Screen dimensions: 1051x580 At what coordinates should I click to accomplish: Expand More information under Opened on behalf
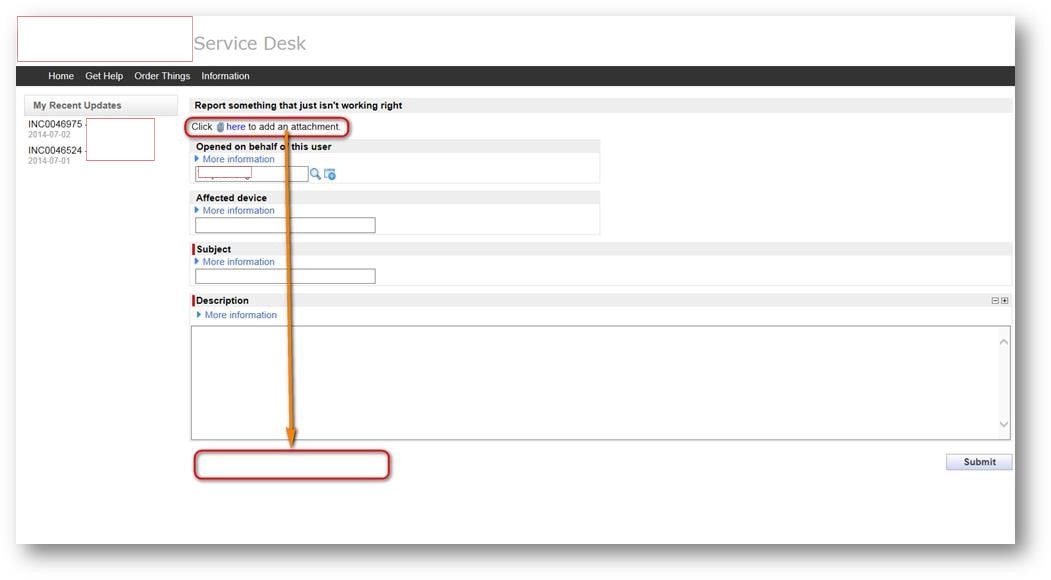tap(236, 158)
